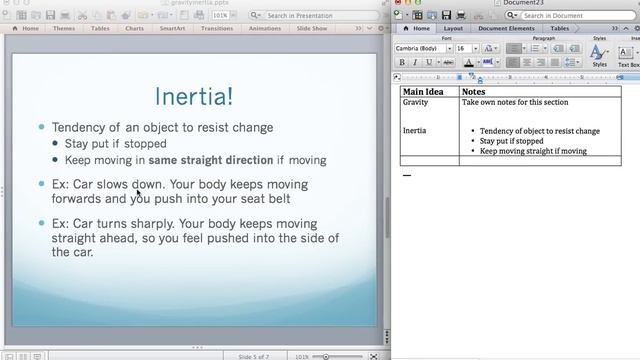Open Charts tab in PowerPoint
This screenshot has height=360, width=640.
click(x=134, y=28)
